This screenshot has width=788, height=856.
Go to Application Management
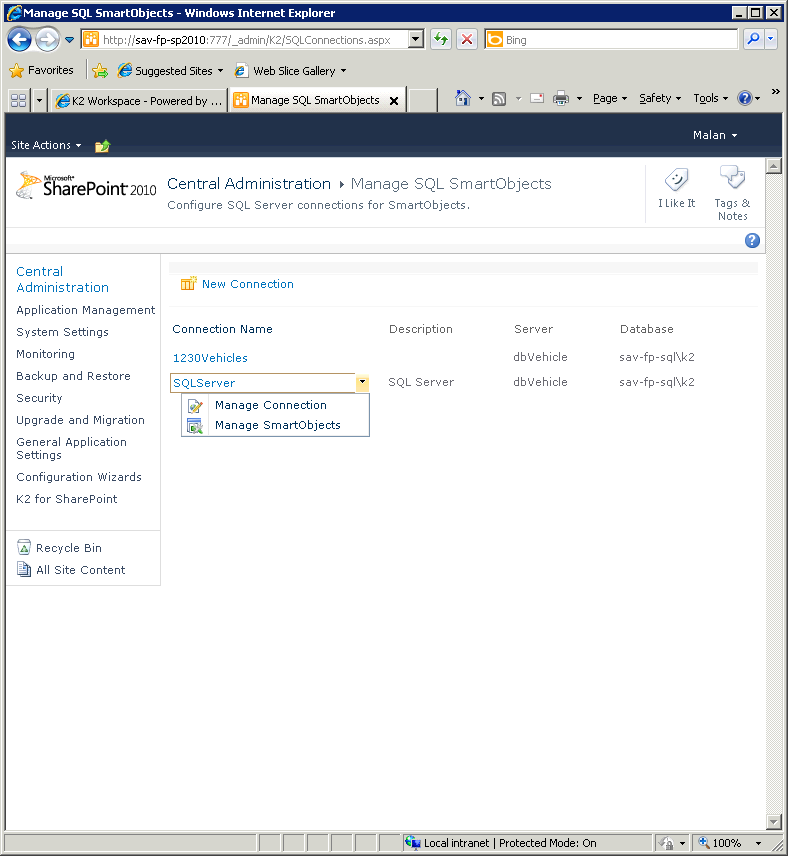[x=86, y=310]
